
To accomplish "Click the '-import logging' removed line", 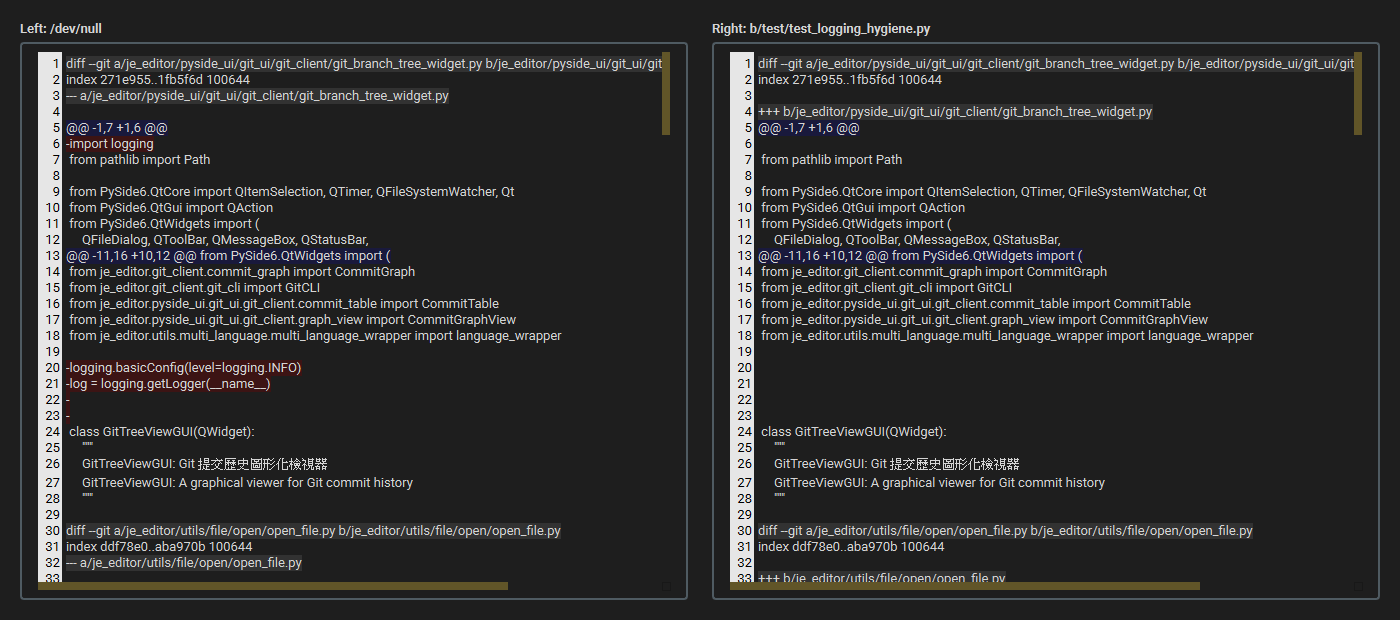I will (x=110, y=144).
